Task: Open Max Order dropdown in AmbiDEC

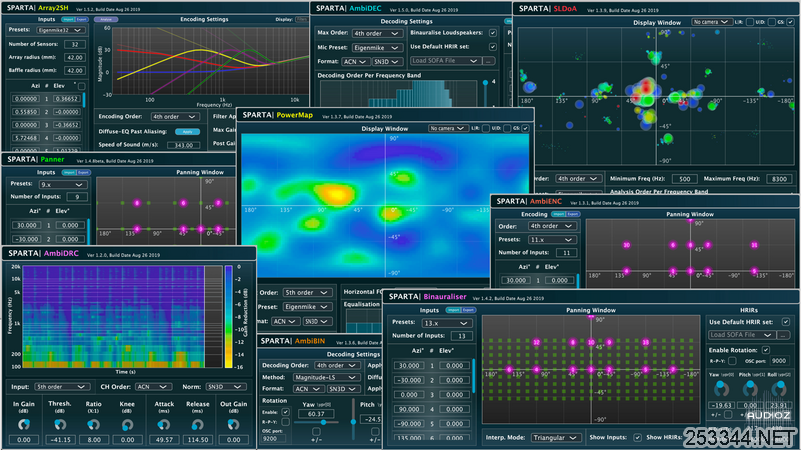Action: pyautogui.click(x=376, y=33)
